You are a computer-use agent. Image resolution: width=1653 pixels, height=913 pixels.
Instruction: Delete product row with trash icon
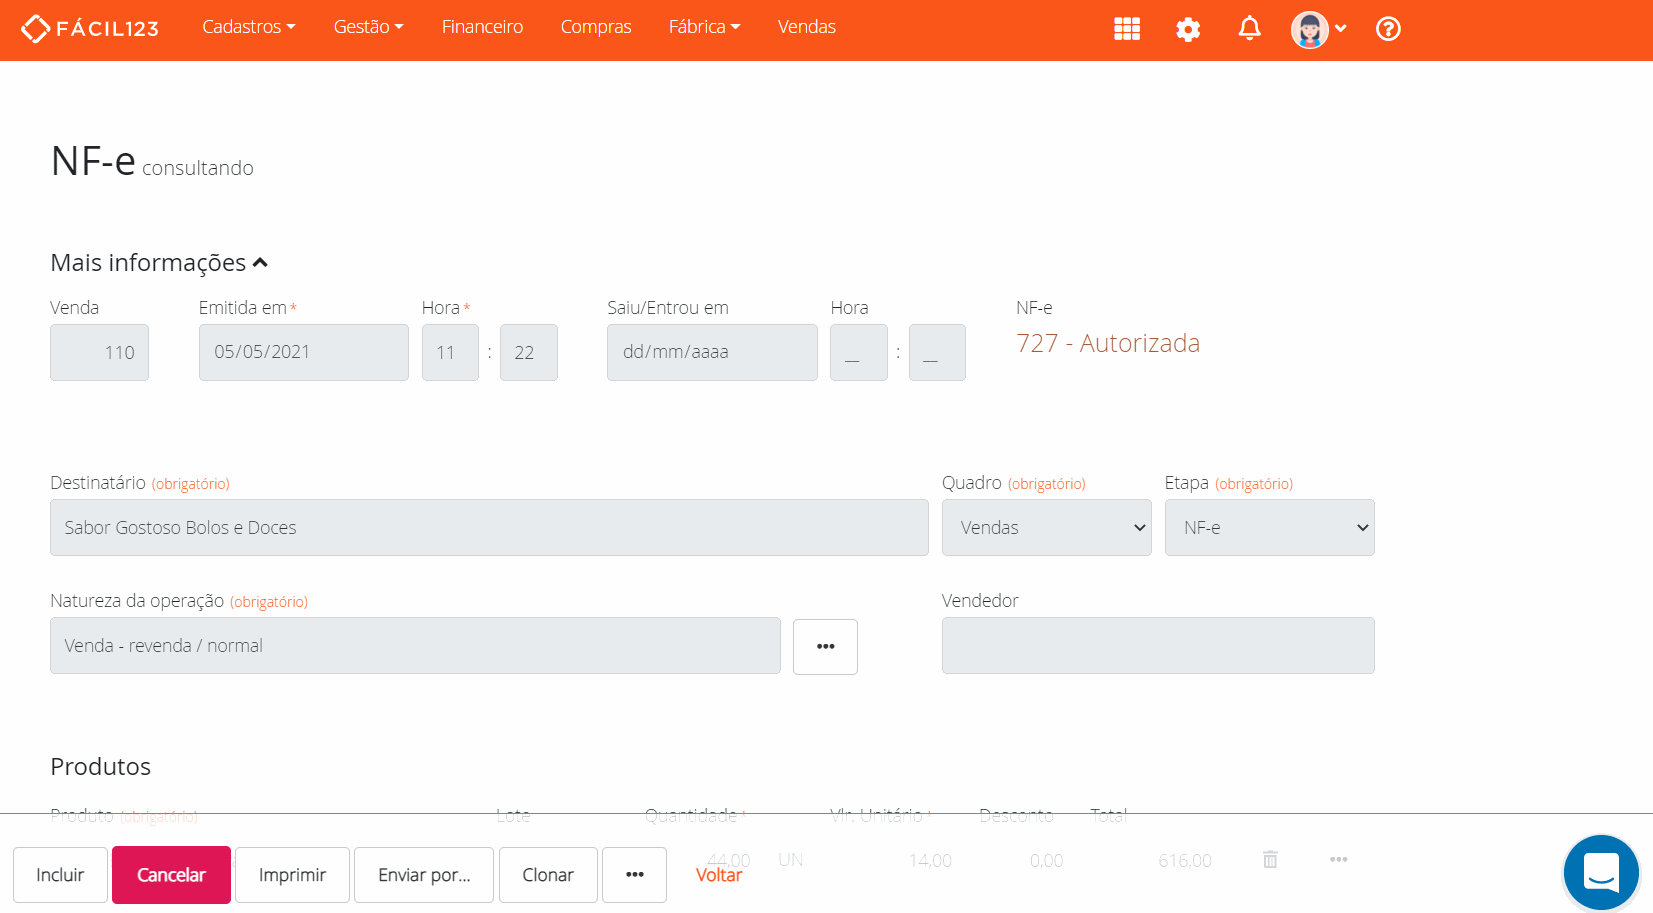1270,860
